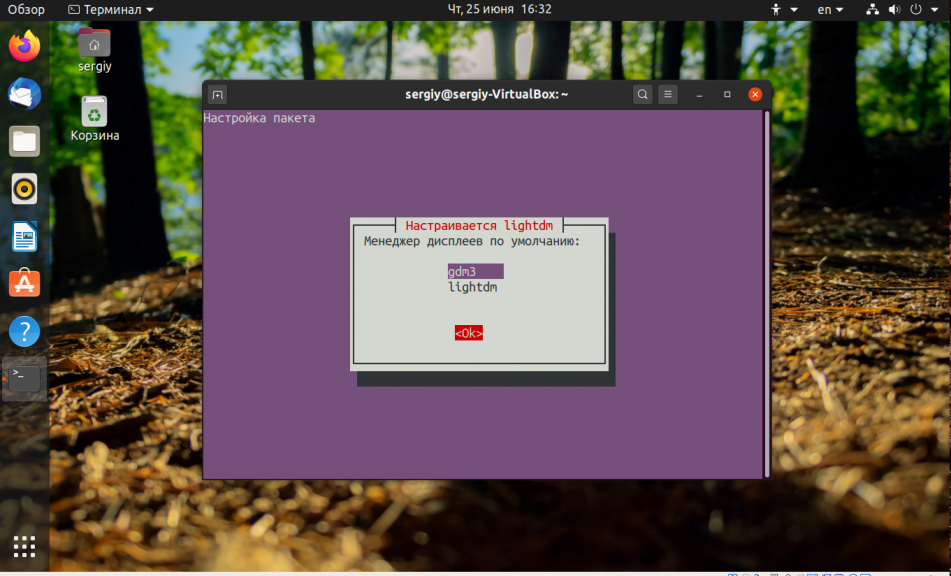Click the Настройка пакета header text

(x=259, y=118)
